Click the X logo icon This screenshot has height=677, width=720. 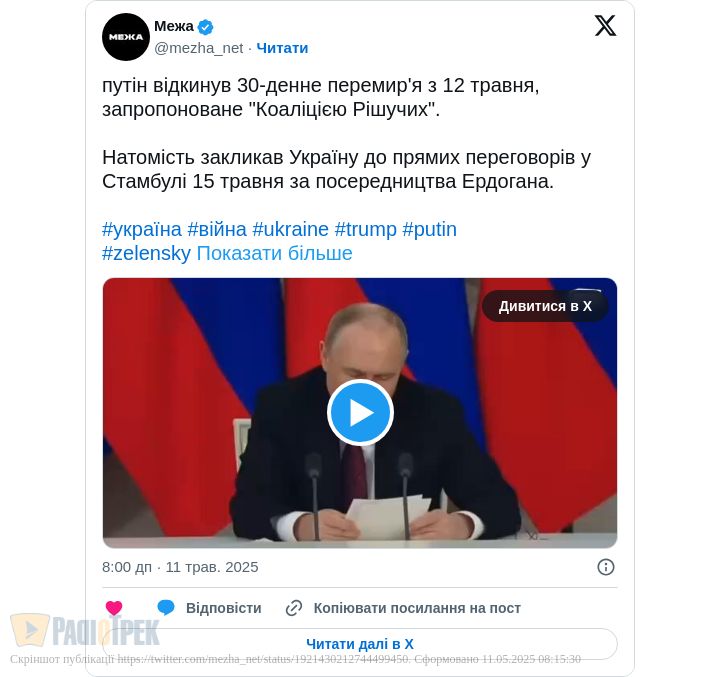pyautogui.click(x=605, y=25)
